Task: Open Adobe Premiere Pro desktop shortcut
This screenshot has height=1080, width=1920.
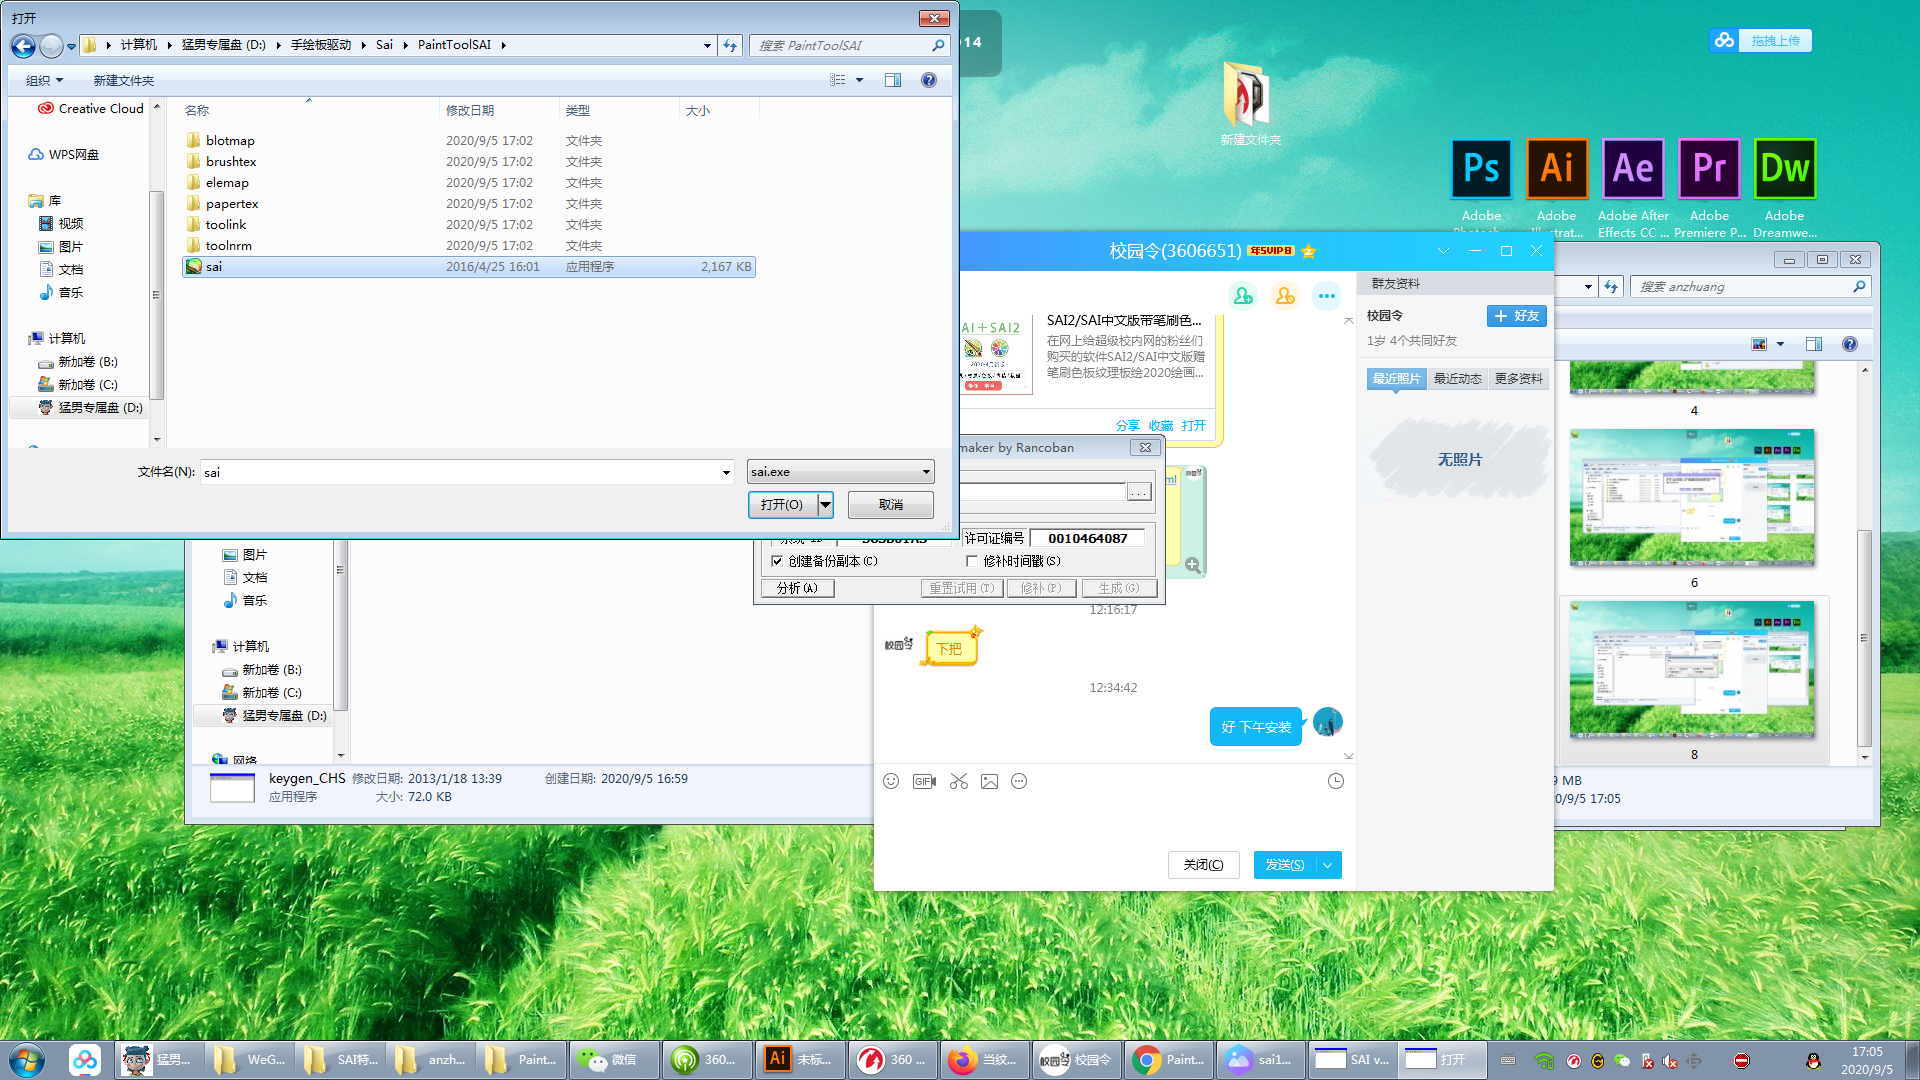Action: point(1709,185)
